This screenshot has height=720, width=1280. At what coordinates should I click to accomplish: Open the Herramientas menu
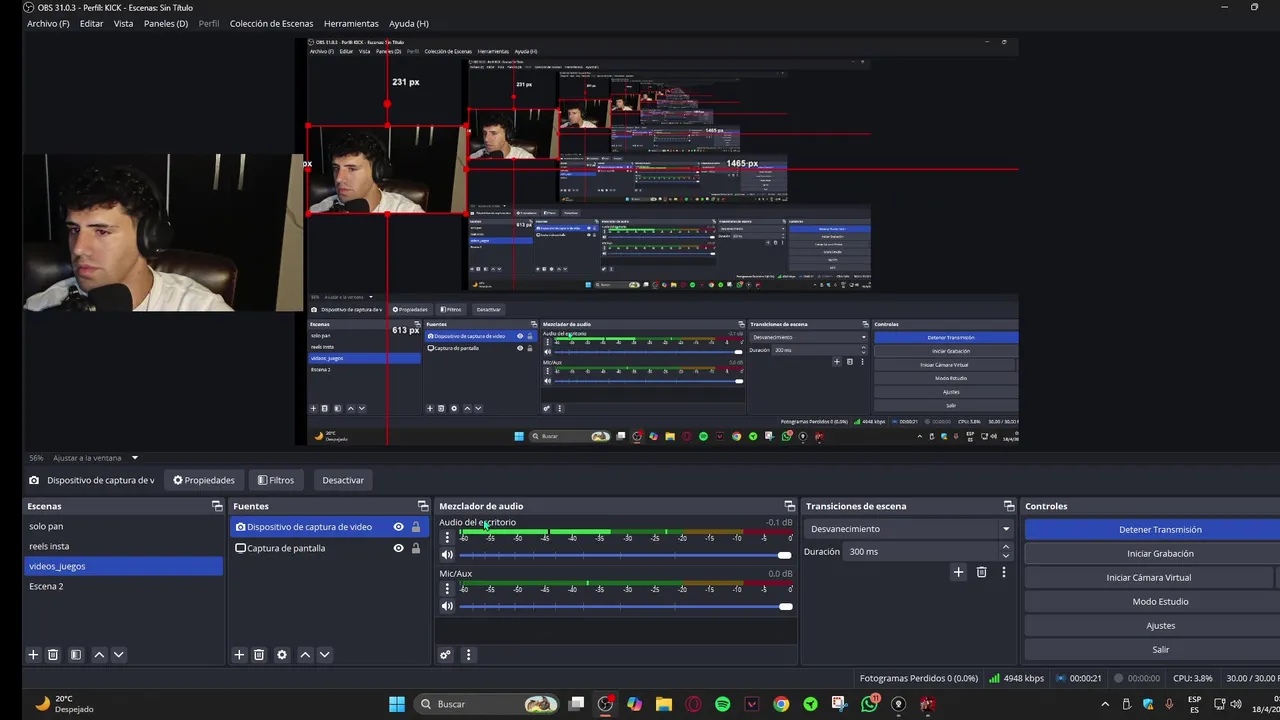pyautogui.click(x=351, y=23)
